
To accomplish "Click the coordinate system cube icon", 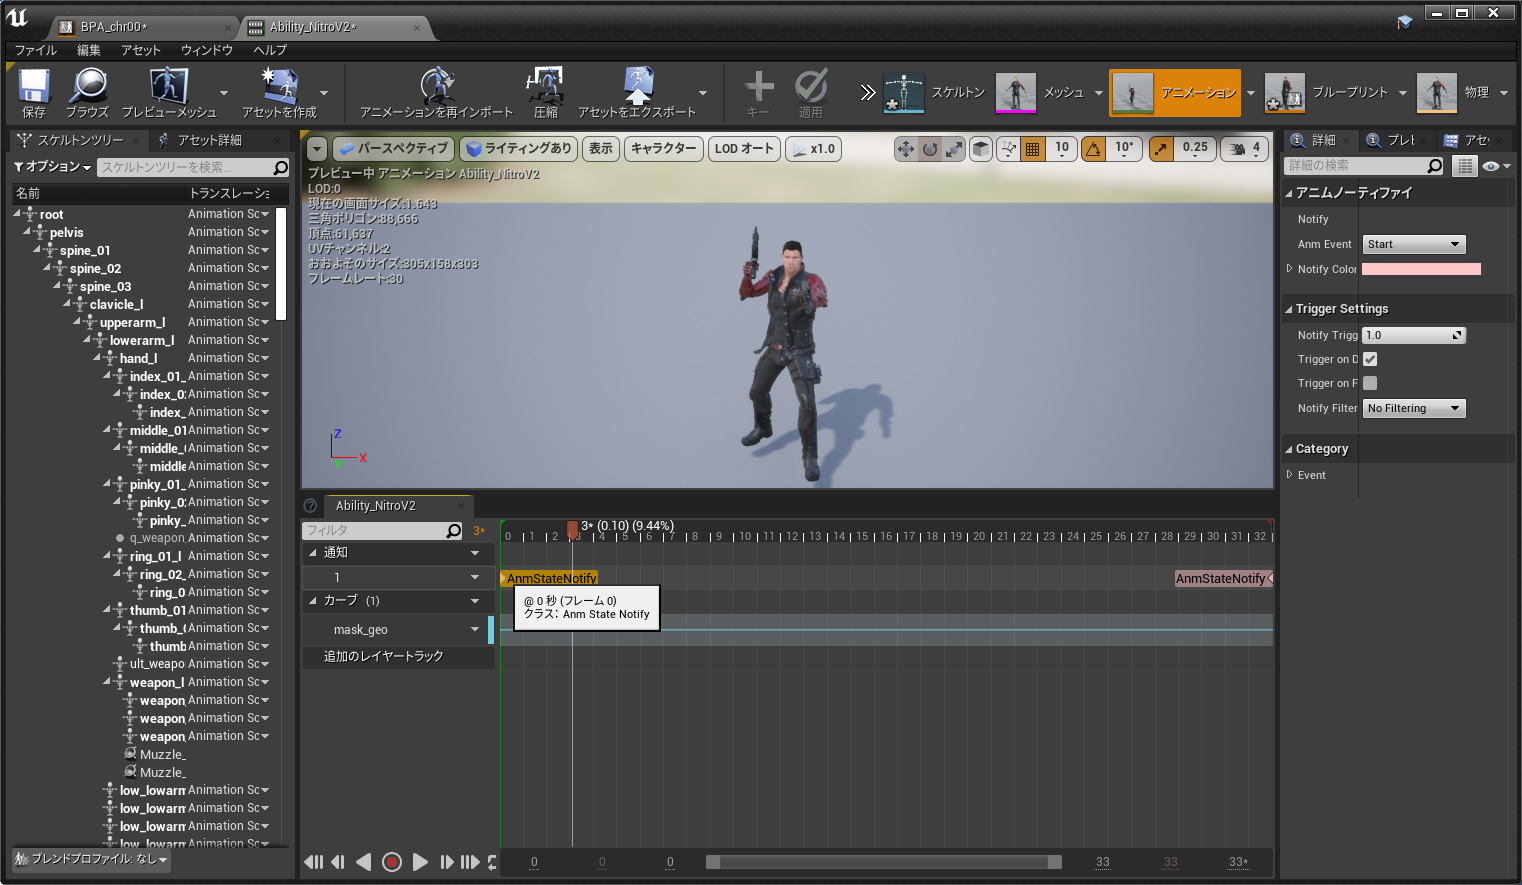I will [981, 149].
